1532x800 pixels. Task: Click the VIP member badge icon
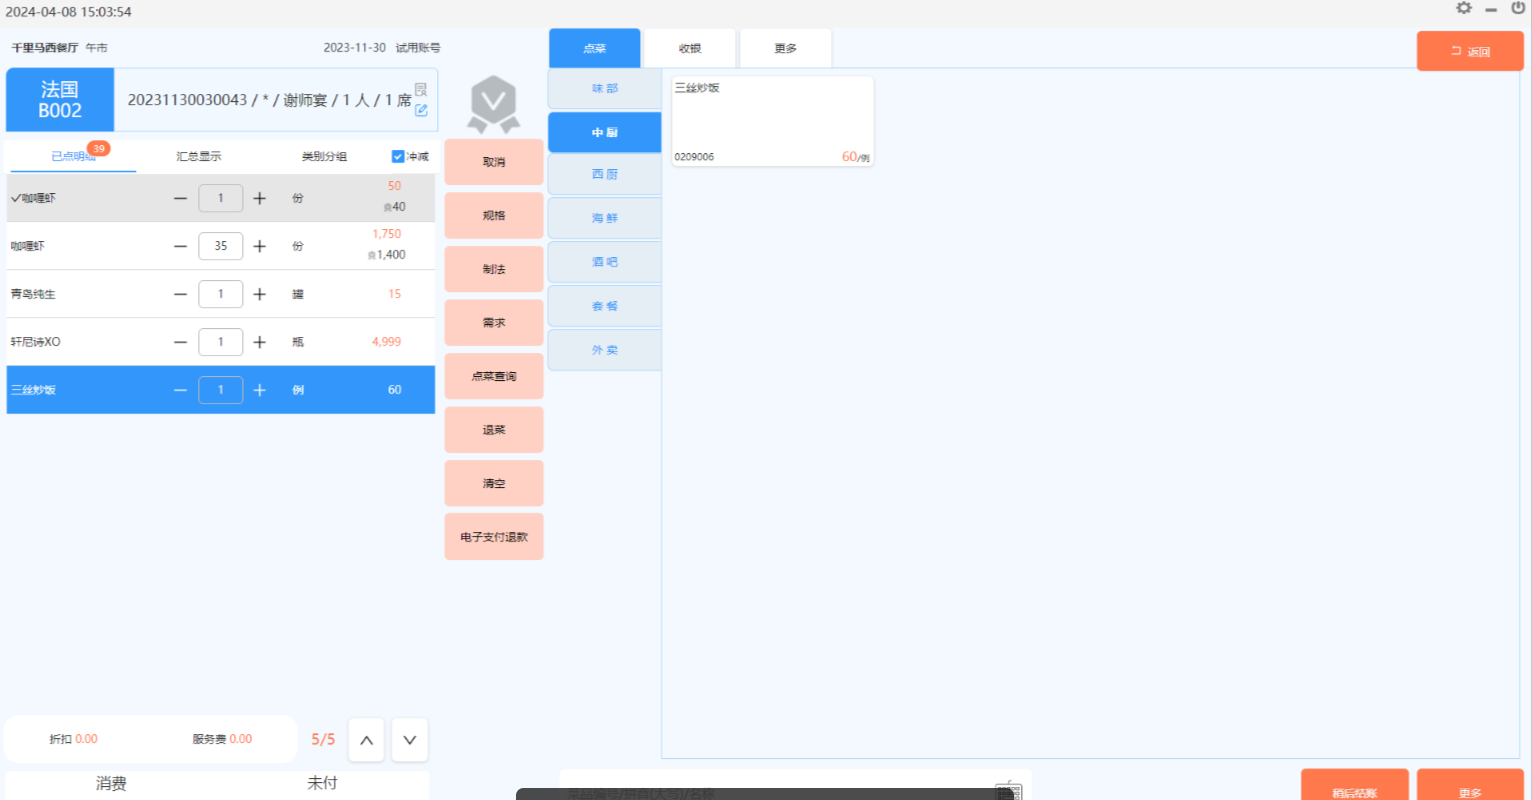[494, 104]
